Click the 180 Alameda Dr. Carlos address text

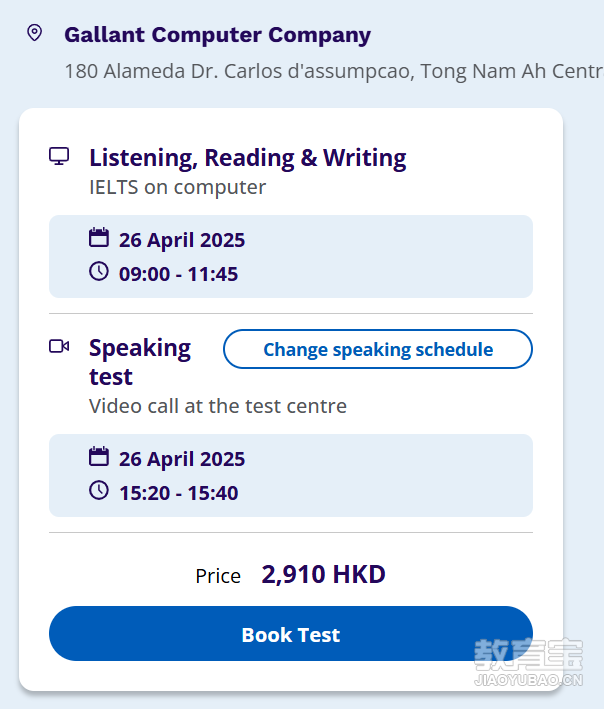point(334,71)
